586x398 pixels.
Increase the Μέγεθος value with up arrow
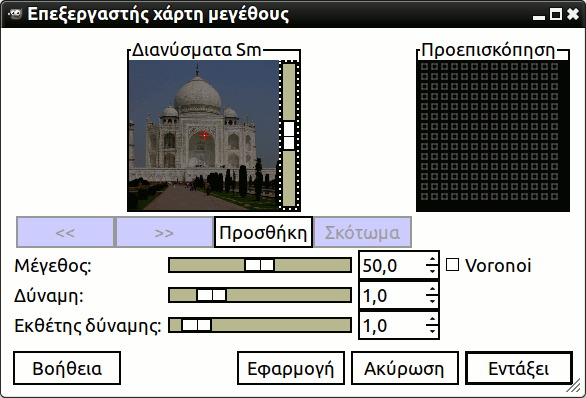pos(432,260)
